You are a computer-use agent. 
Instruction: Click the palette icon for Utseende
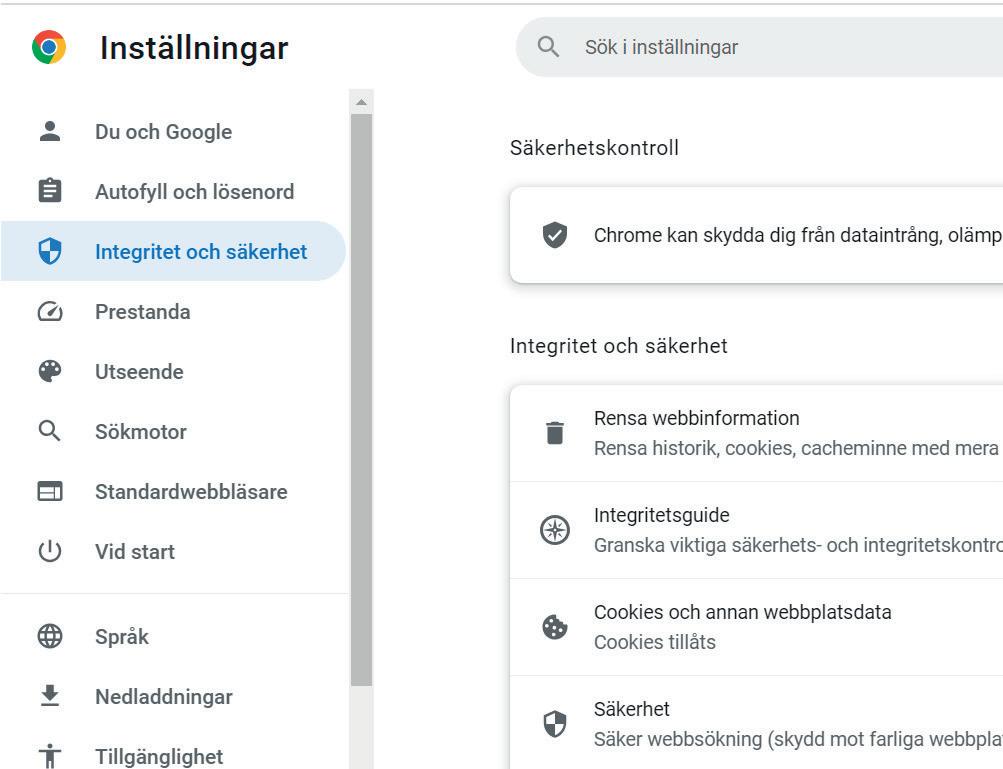(50, 372)
